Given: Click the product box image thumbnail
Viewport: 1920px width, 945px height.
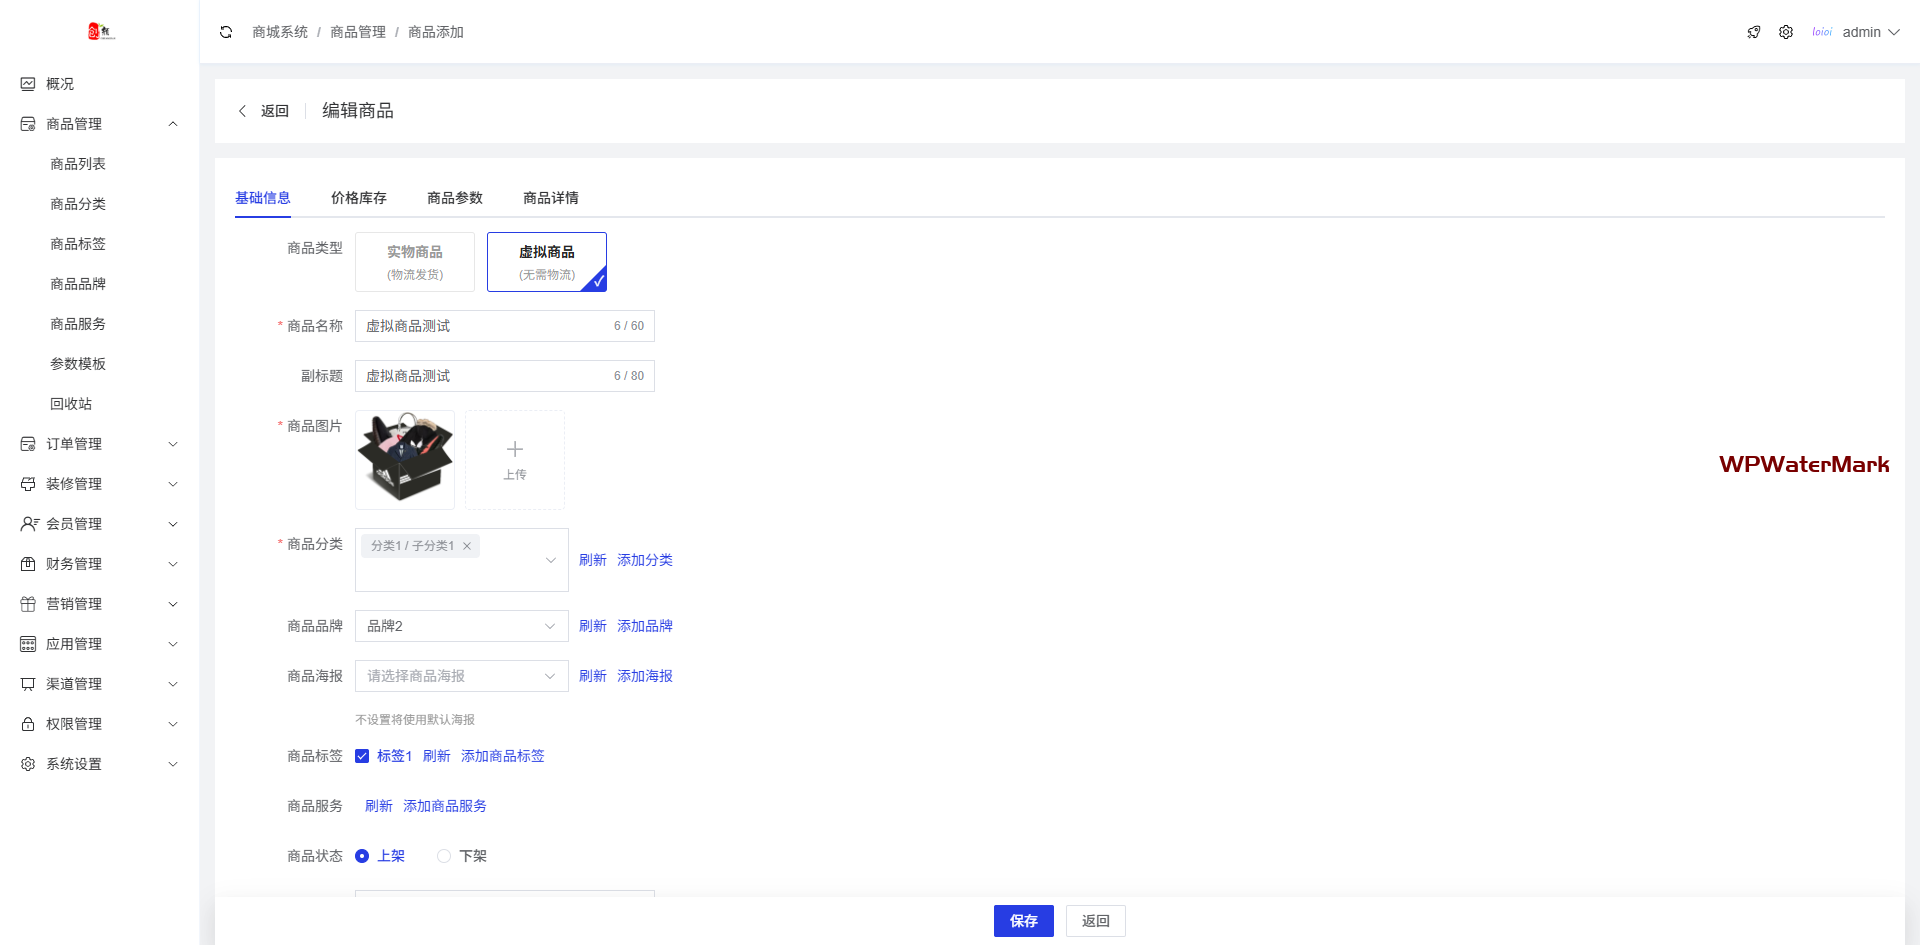Looking at the screenshot, I should click(x=405, y=460).
